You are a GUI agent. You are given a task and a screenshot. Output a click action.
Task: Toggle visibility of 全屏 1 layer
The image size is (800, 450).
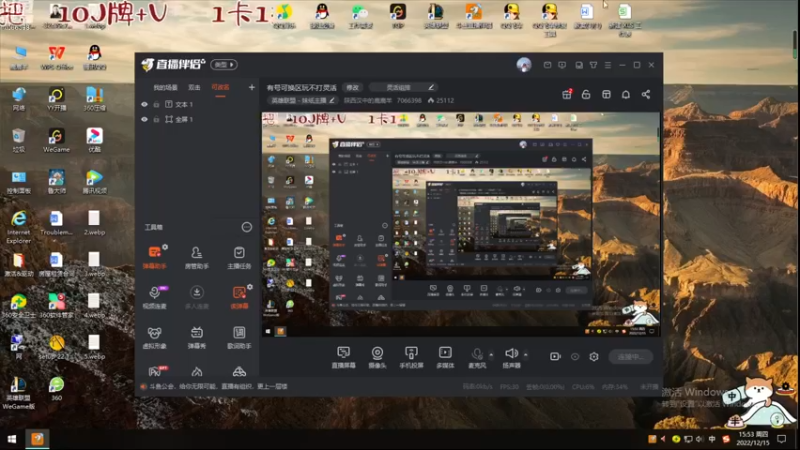(144, 119)
